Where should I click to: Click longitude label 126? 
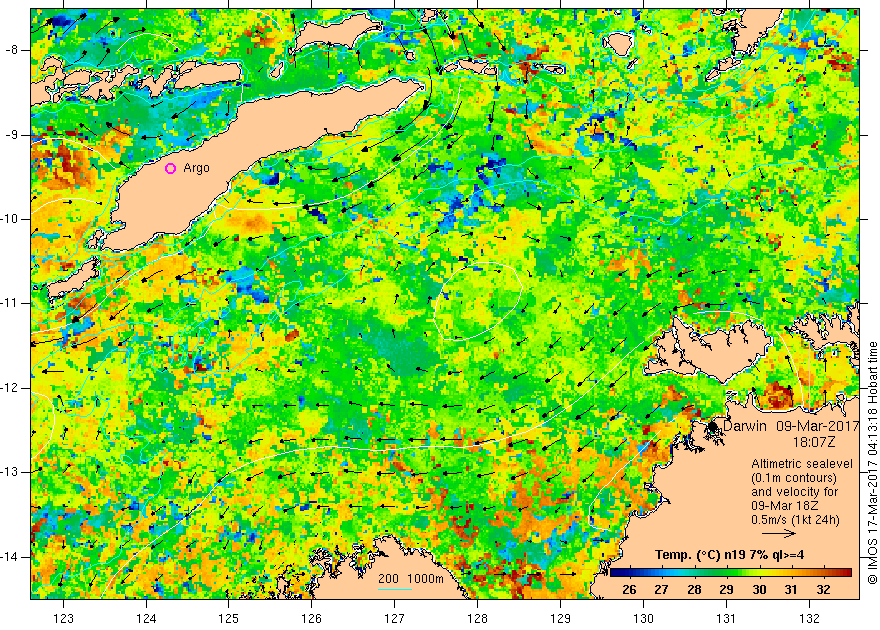click(x=311, y=618)
